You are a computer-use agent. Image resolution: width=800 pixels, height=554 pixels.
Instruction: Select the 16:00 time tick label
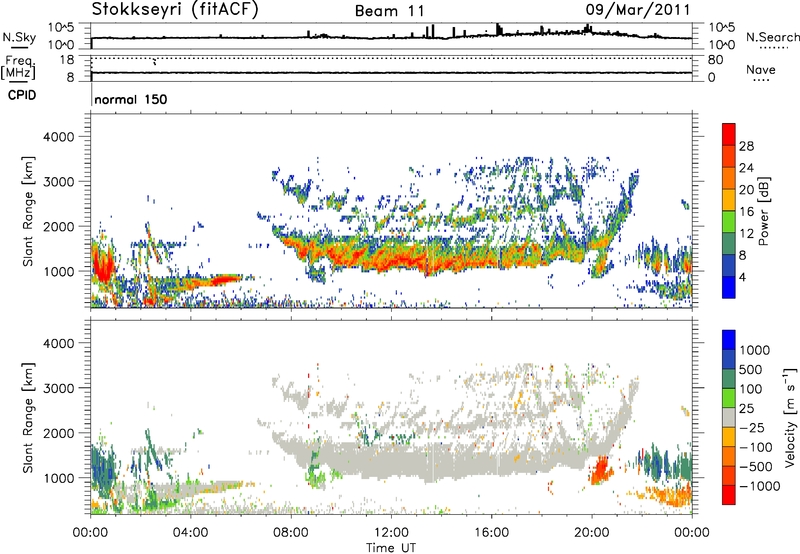click(491, 533)
